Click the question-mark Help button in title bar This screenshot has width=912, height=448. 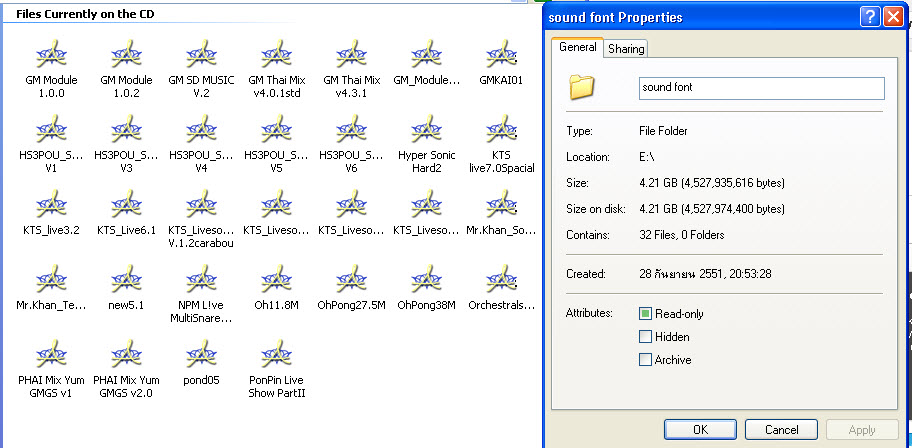[870, 17]
